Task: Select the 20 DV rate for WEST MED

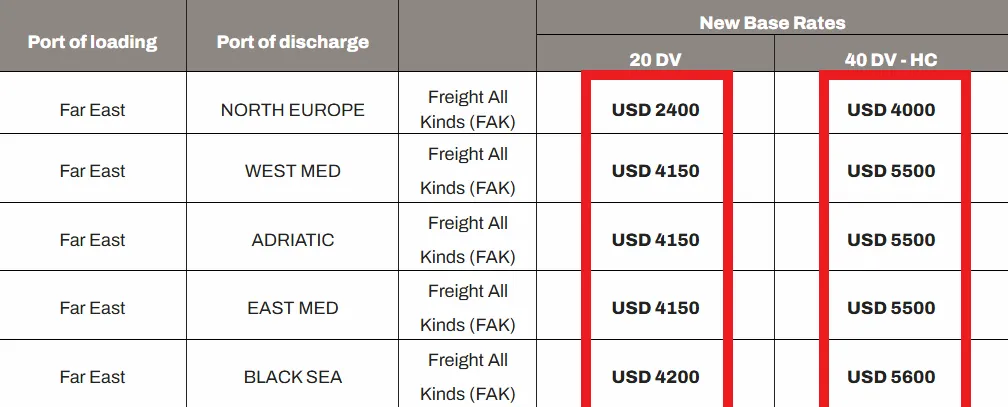Action: click(655, 171)
